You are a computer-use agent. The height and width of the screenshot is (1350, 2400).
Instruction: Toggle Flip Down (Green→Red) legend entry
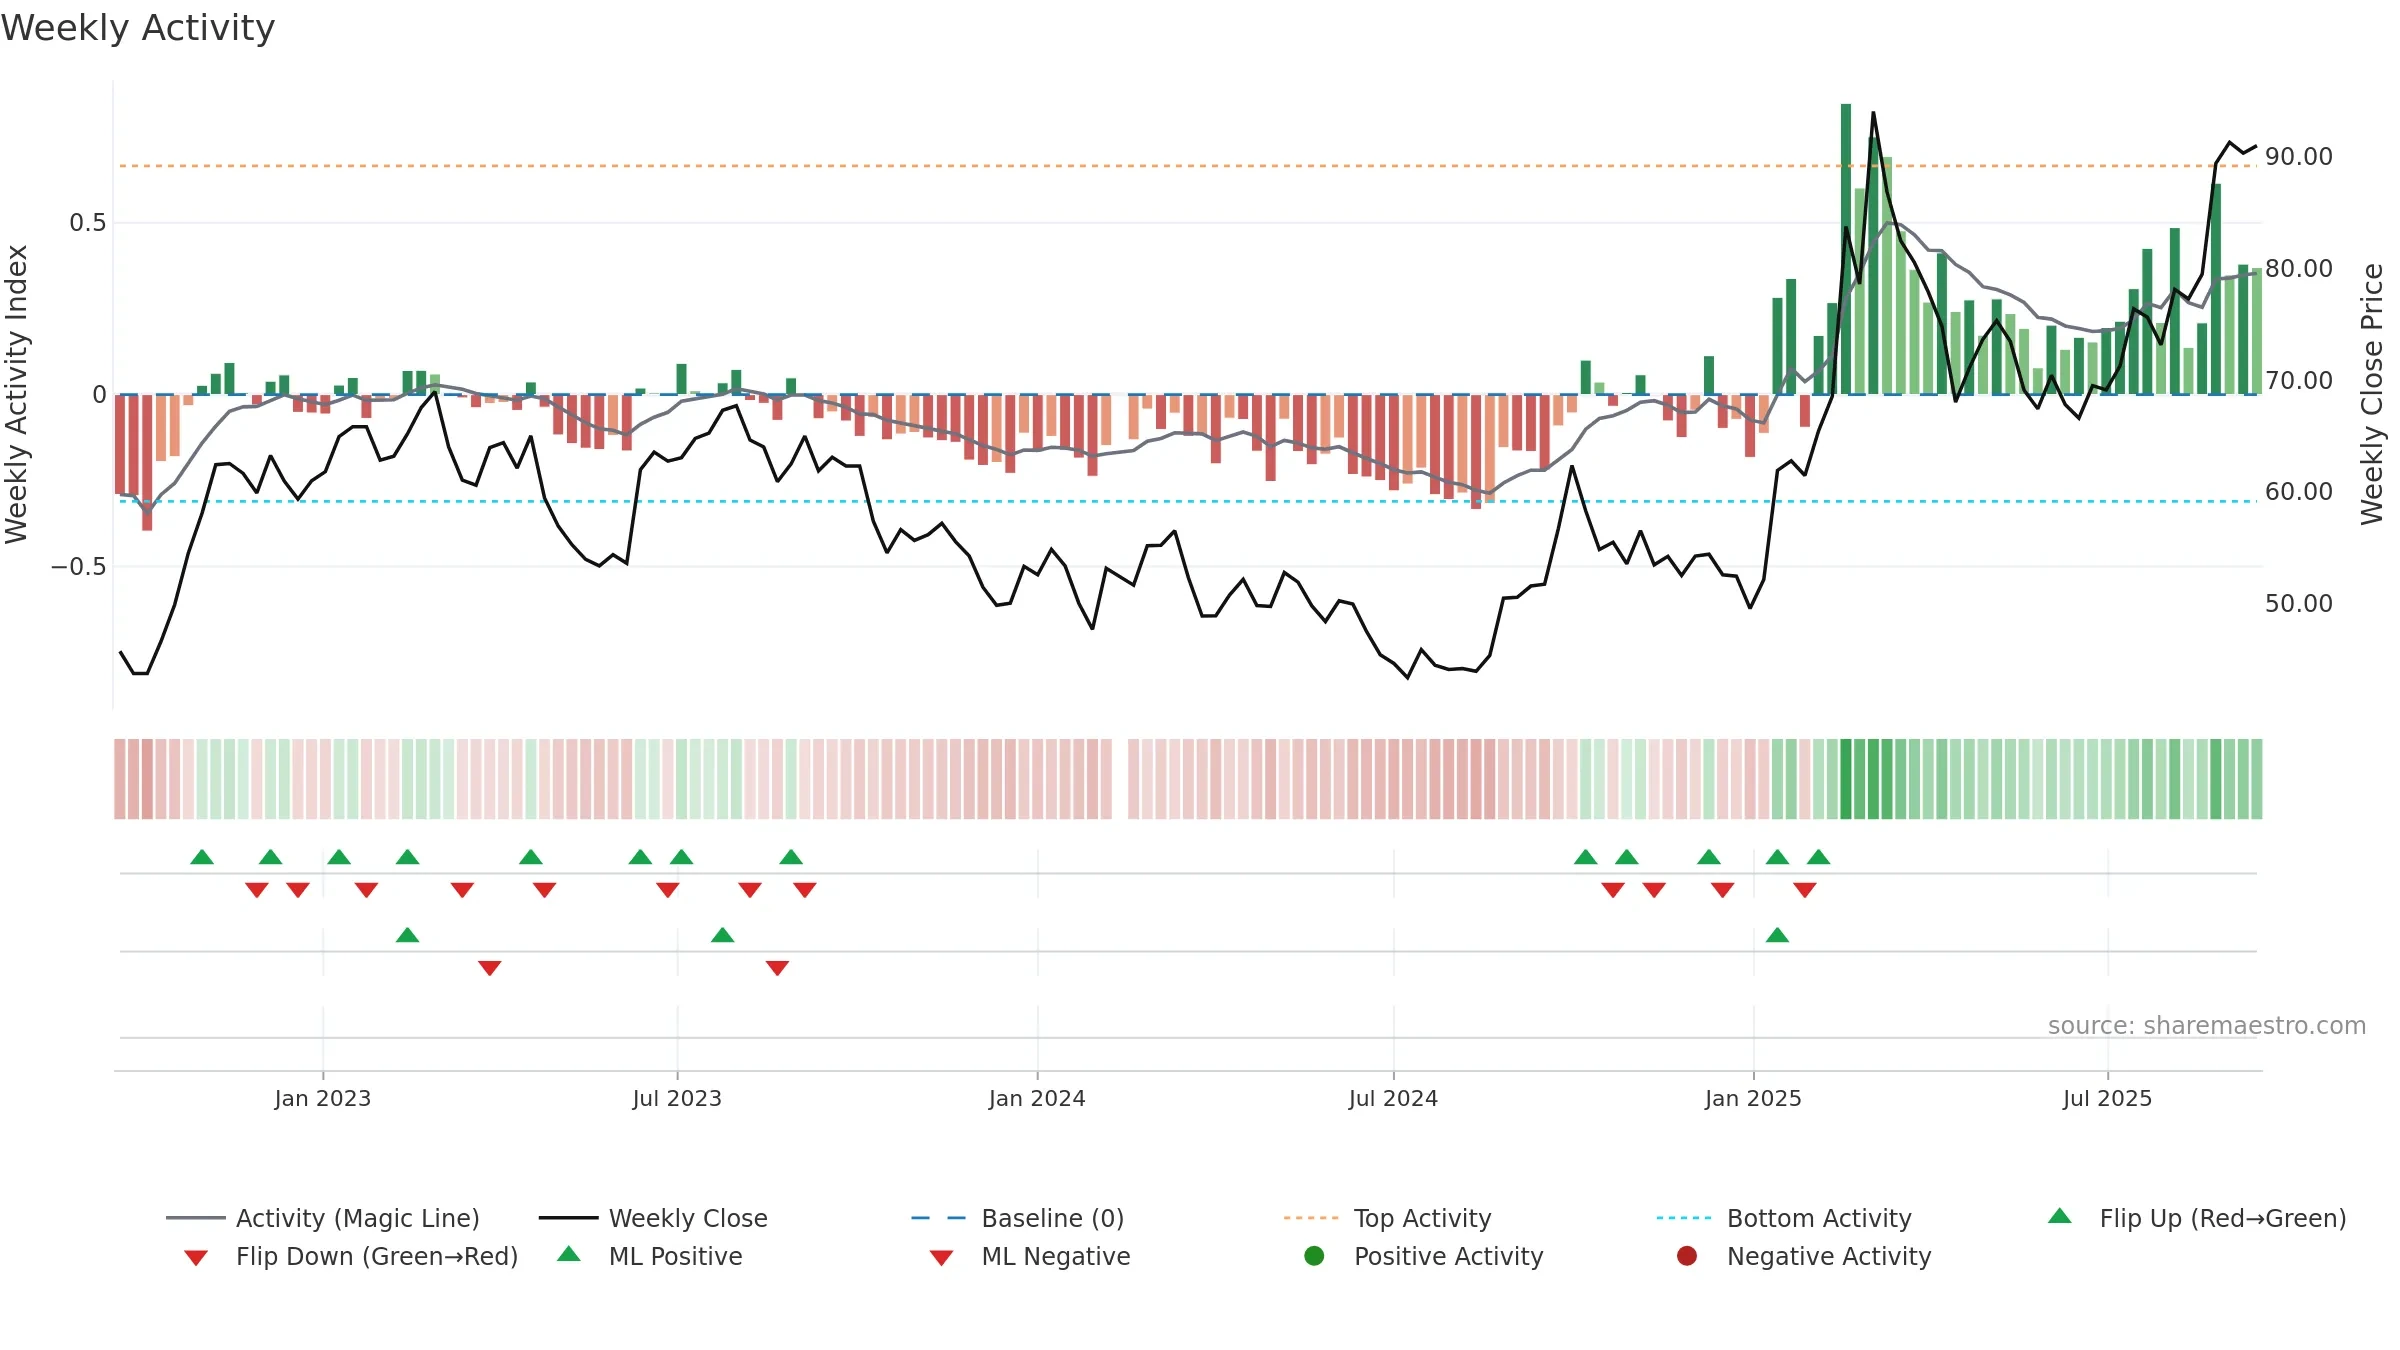pos(351,1256)
